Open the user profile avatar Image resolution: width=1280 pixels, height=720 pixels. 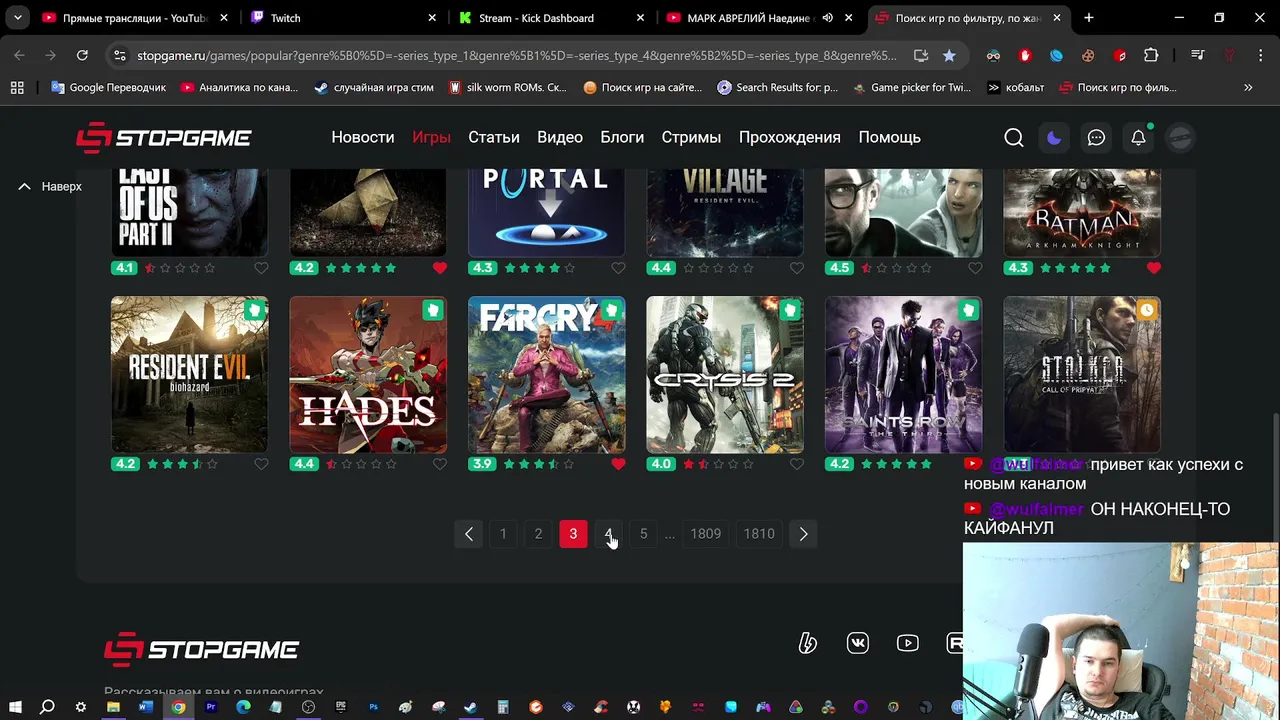tap(1180, 138)
